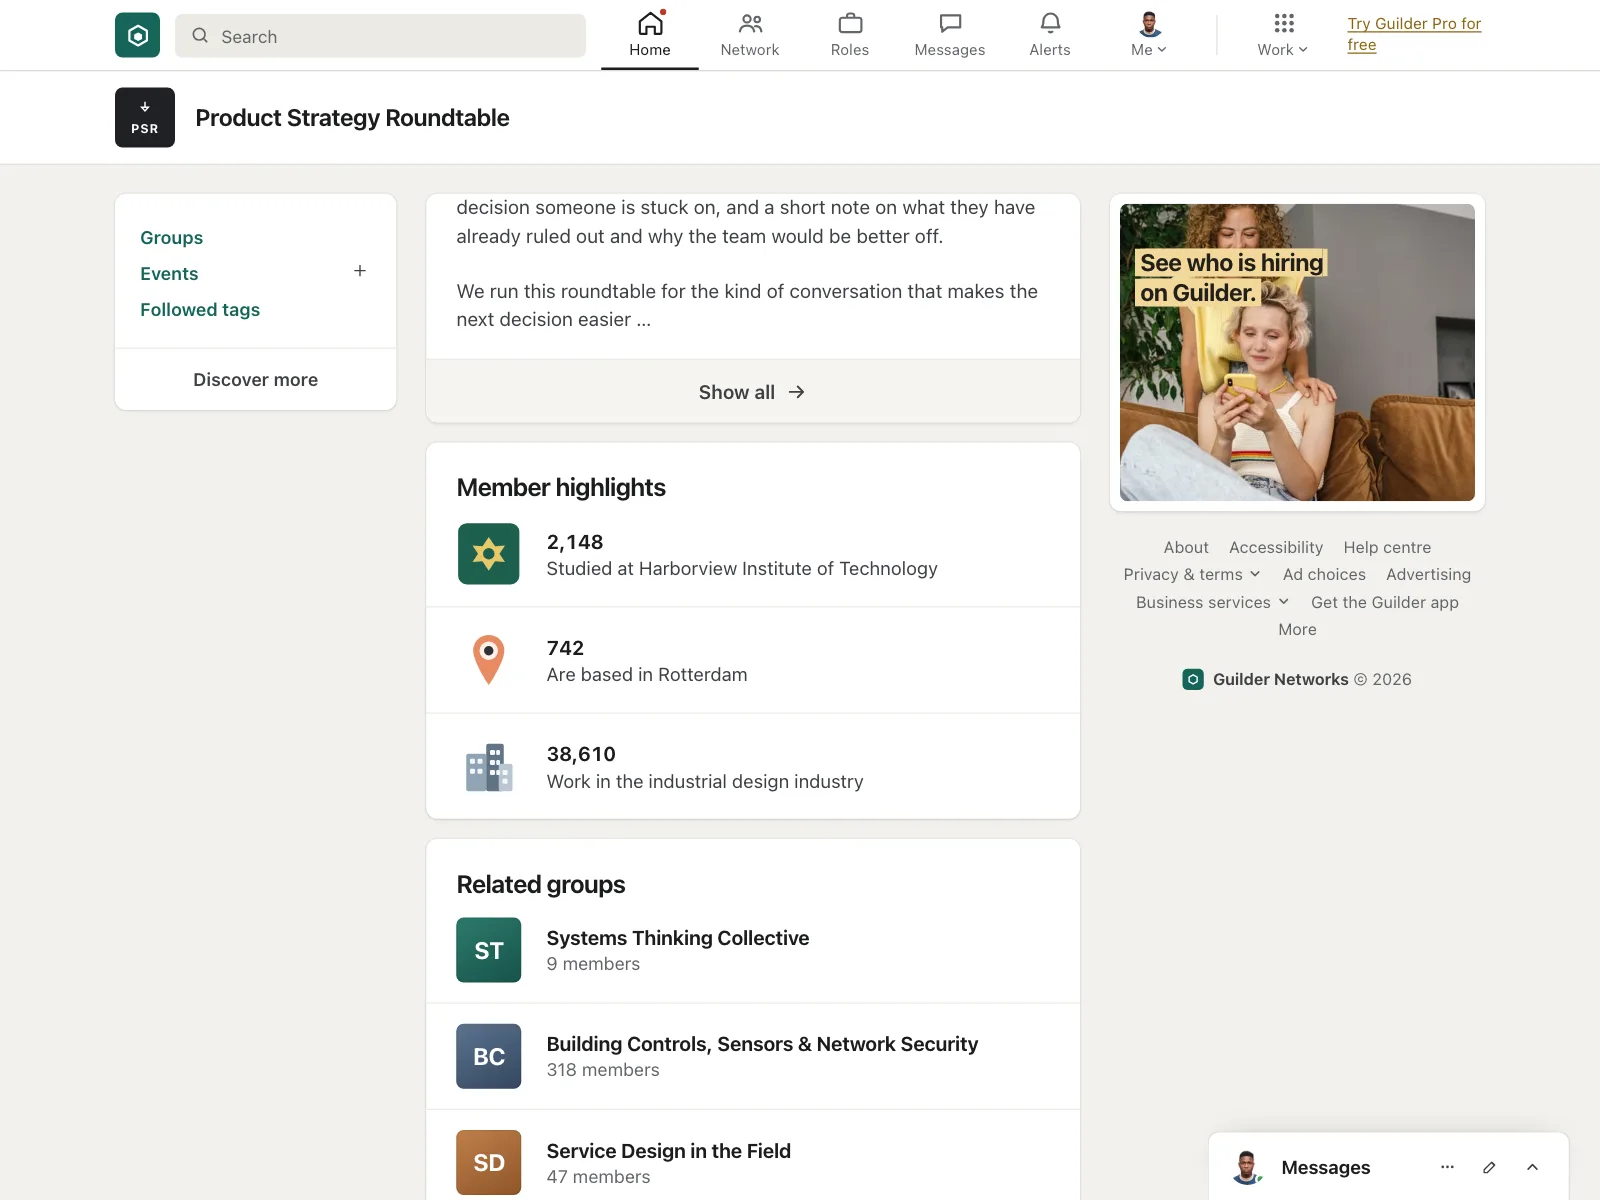Open Ad choices footer link

(x=1324, y=575)
